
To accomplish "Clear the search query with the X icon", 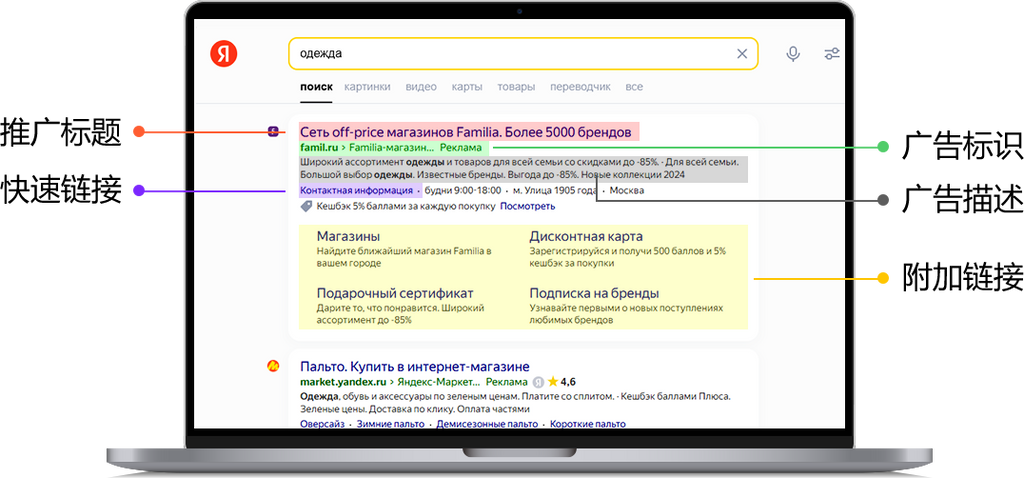I will 742,54.
